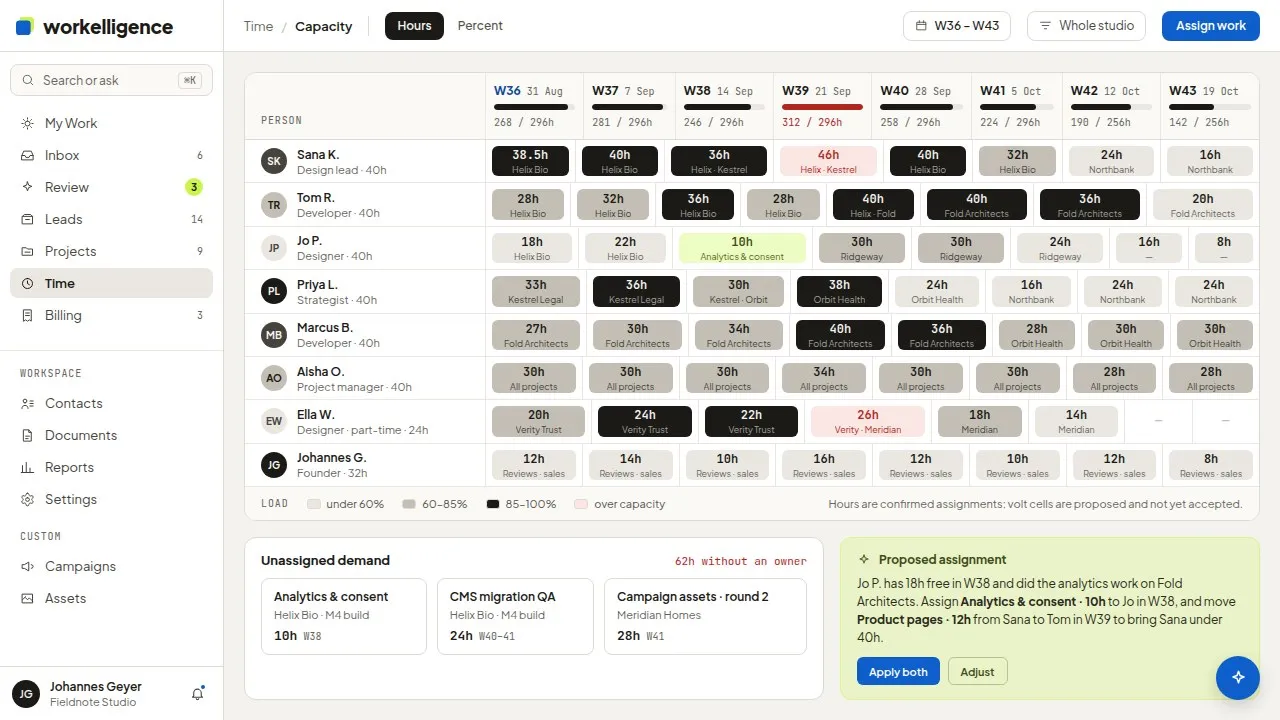The width and height of the screenshot is (1280, 720).
Task: Open the Analytics & consent demand card
Action: coord(343,616)
